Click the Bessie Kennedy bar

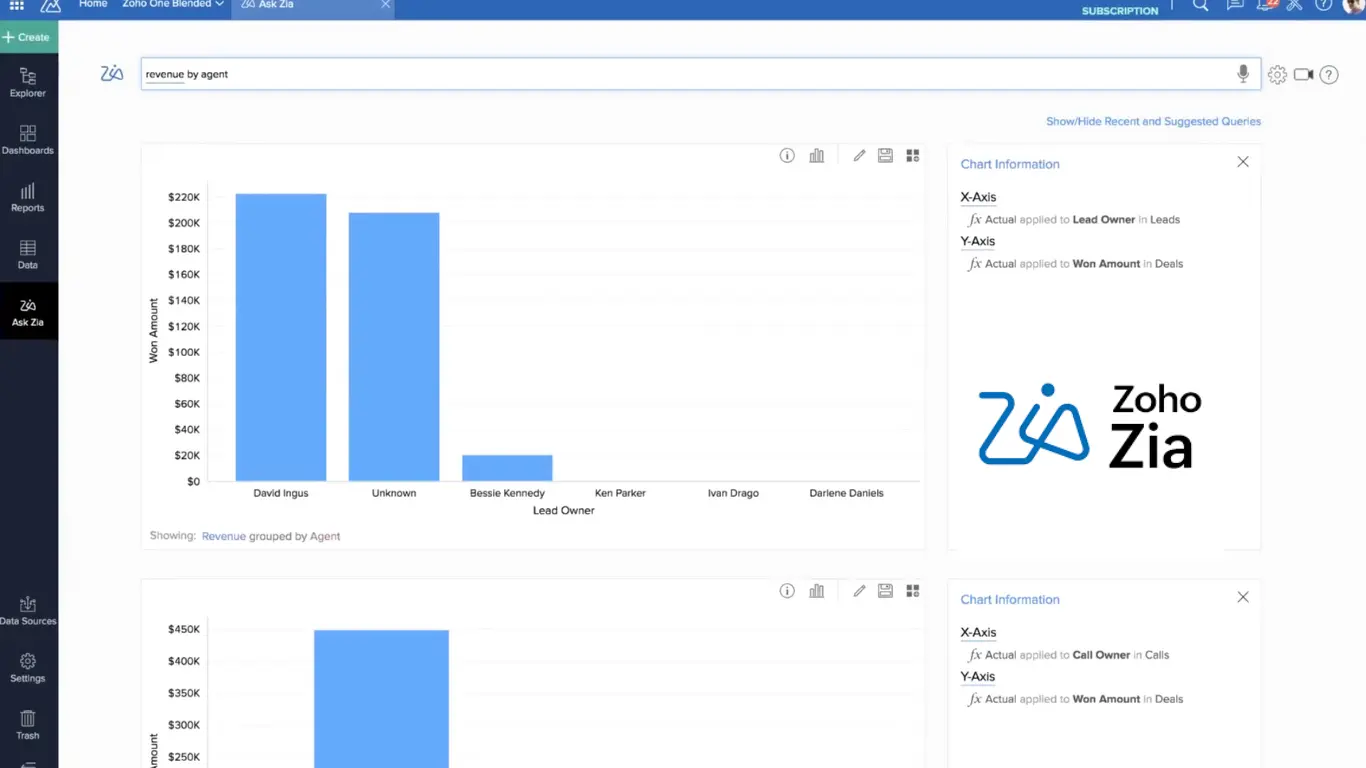coord(507,468)
